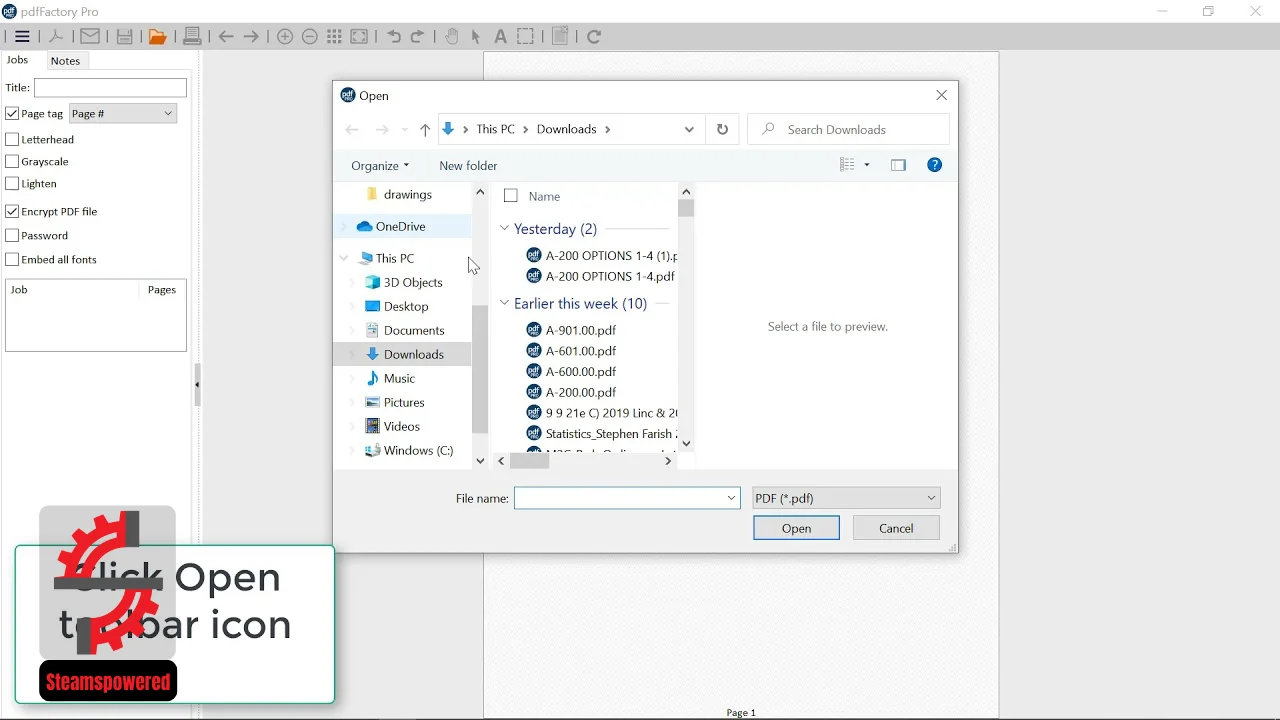Enable the Letterhead checkbox
1280x720 pixels.
coord(12,140)
